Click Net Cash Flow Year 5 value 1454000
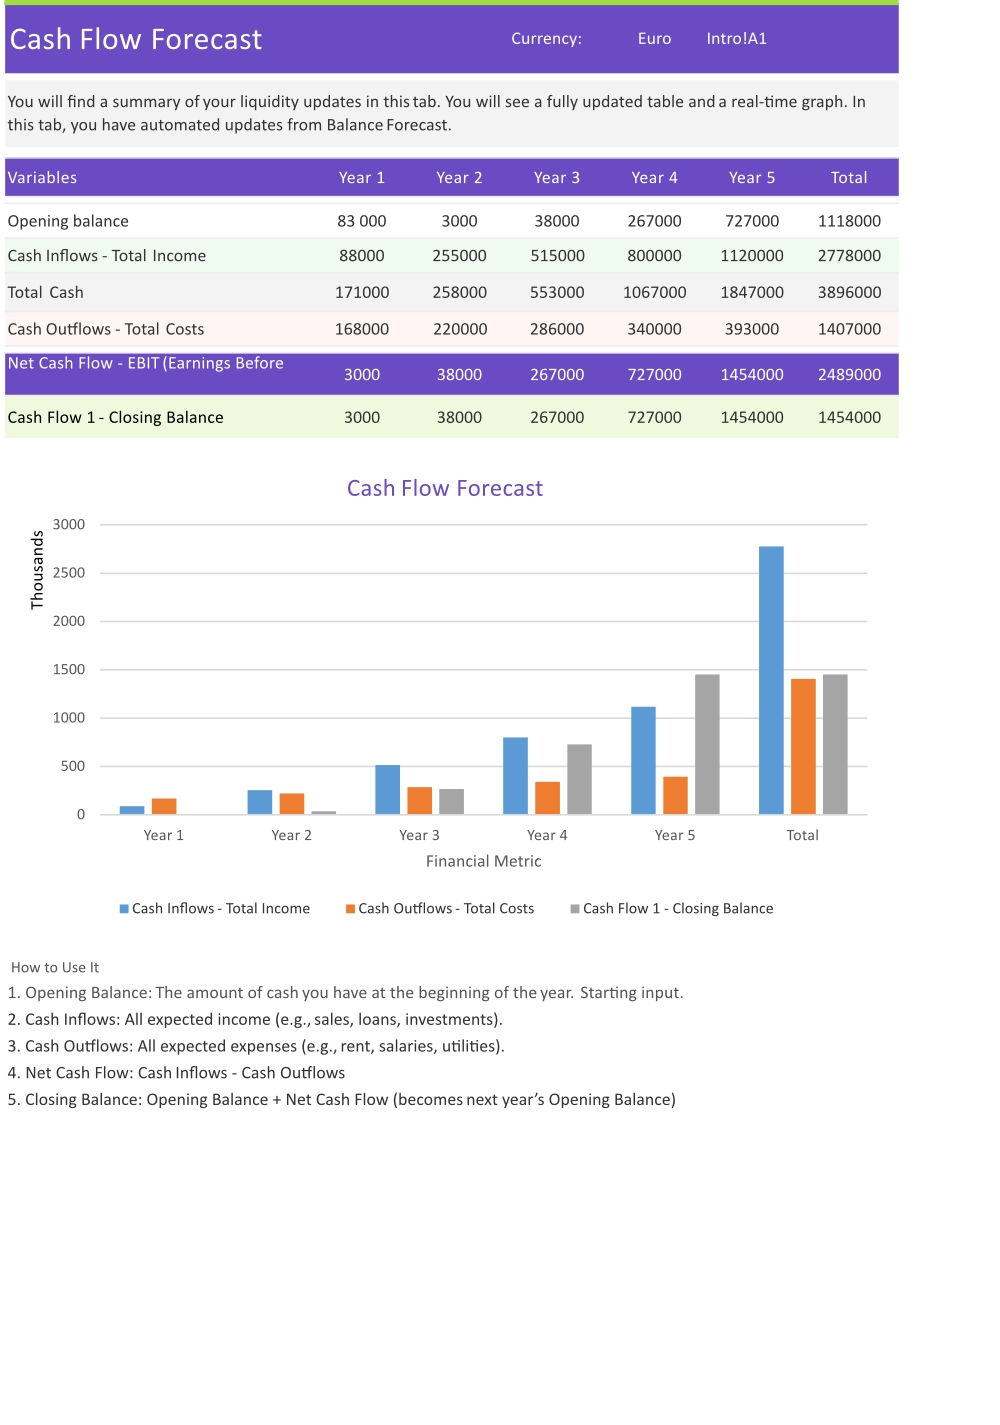This screenshot has height=1425, width=1000. point(752,375)
